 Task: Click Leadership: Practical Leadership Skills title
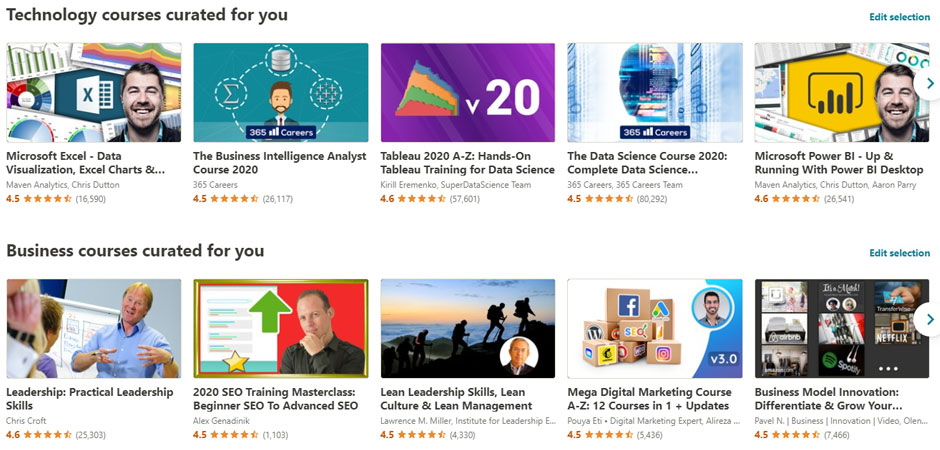90,399
